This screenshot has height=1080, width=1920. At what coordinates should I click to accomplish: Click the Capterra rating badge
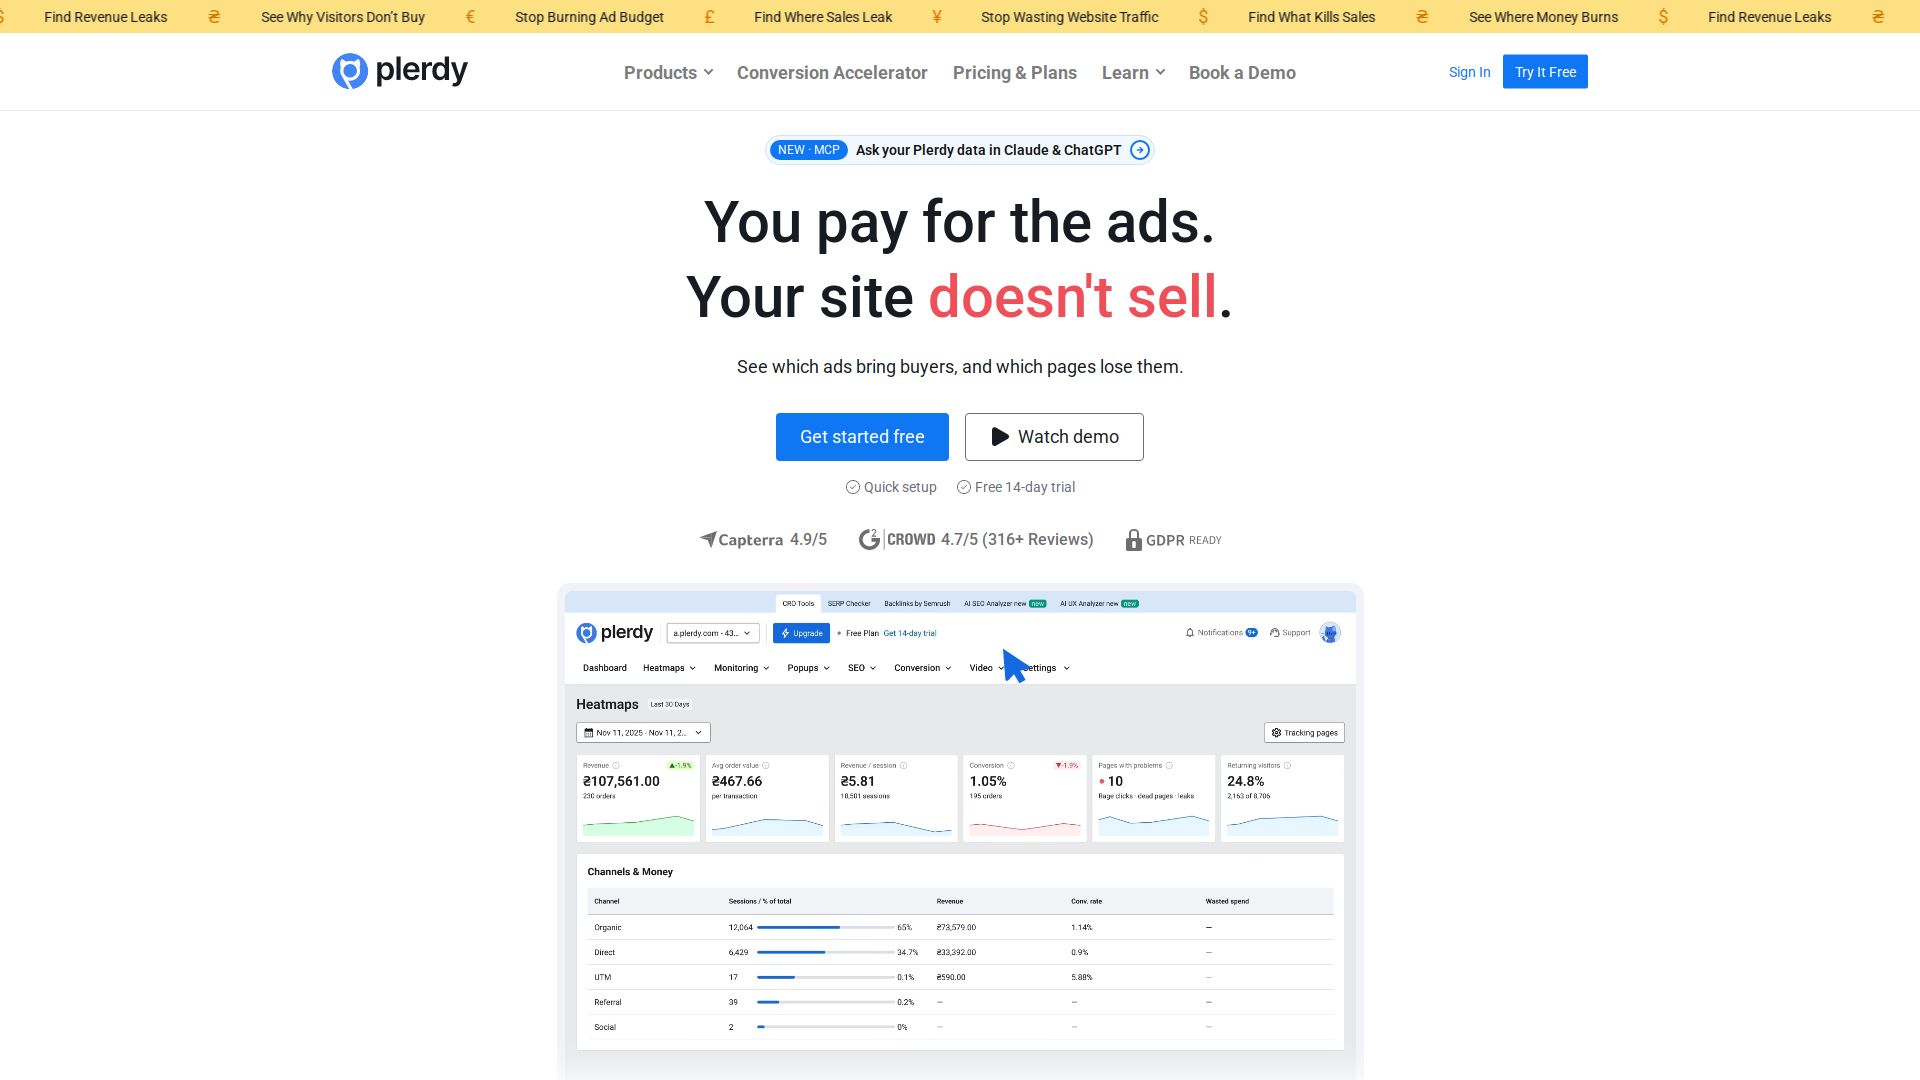click(763, 540)
